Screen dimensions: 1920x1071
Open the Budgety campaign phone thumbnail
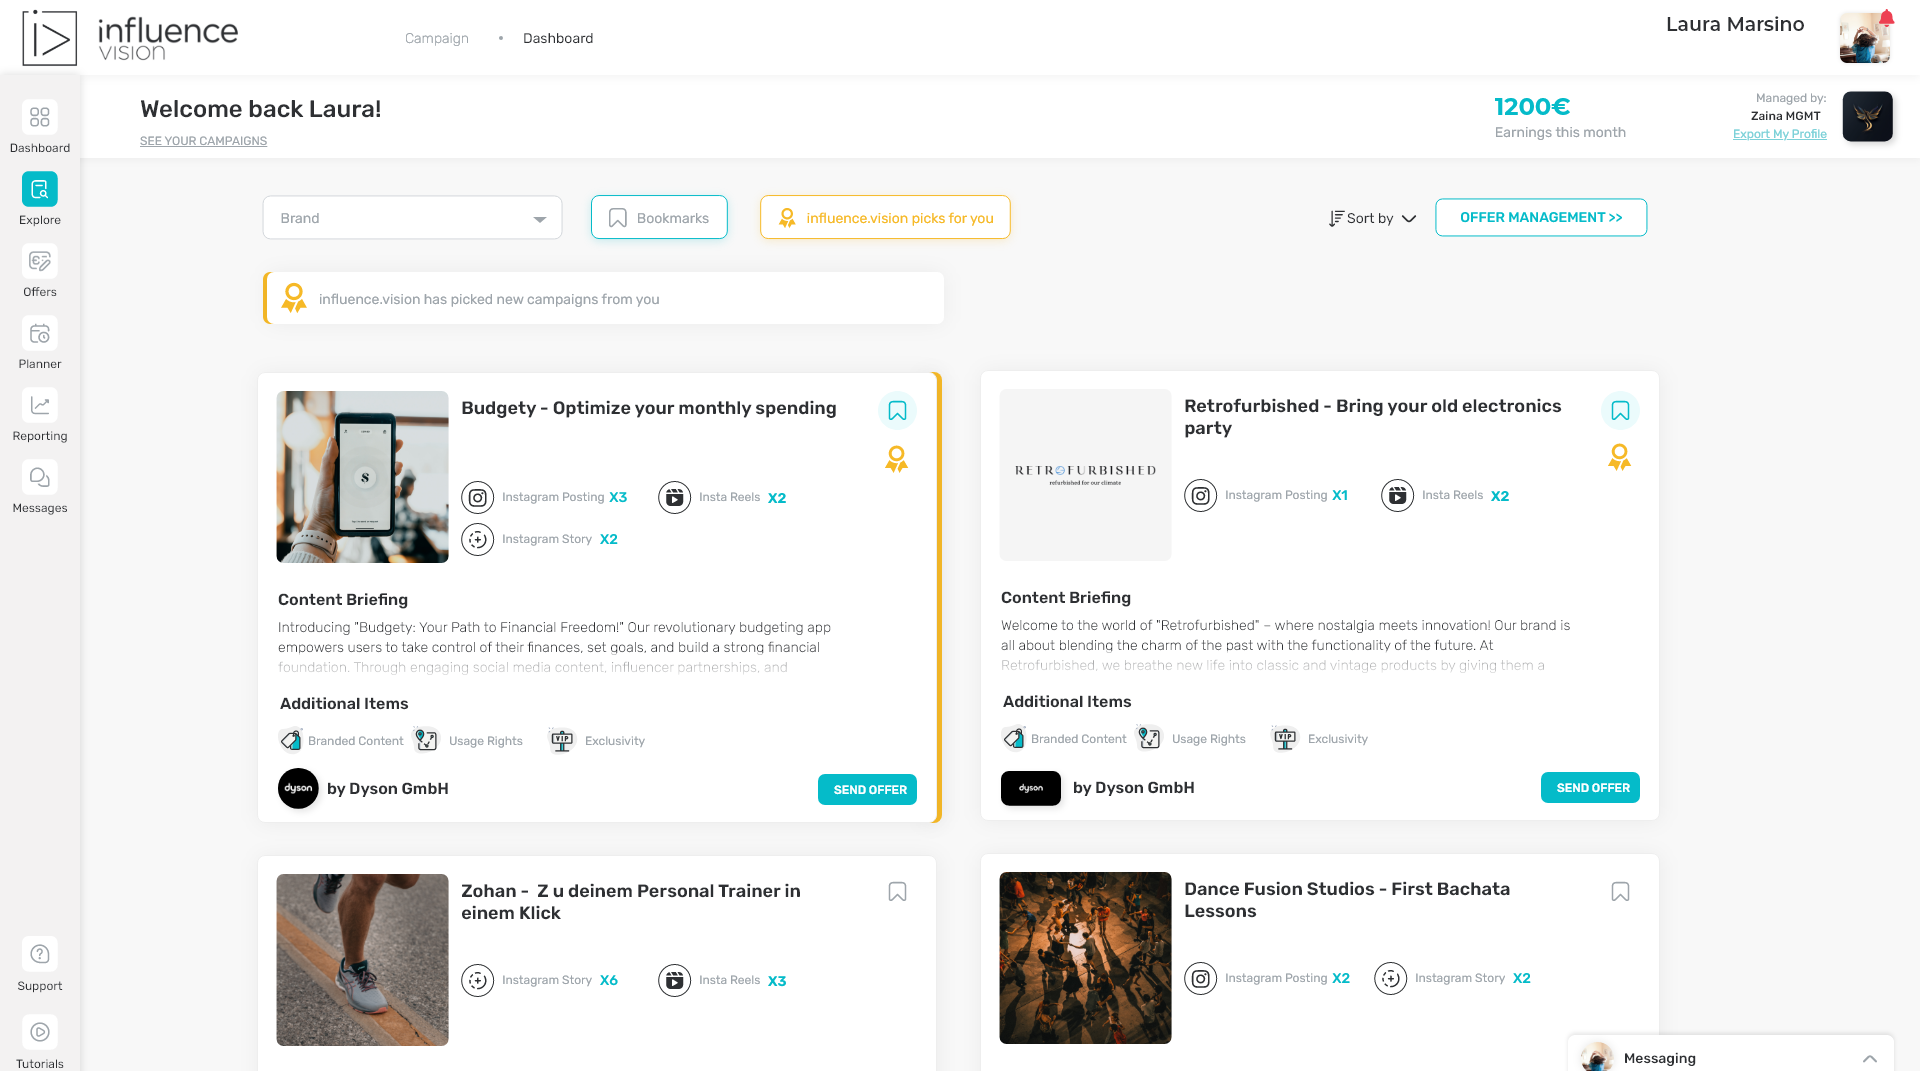tap(362, 477)
